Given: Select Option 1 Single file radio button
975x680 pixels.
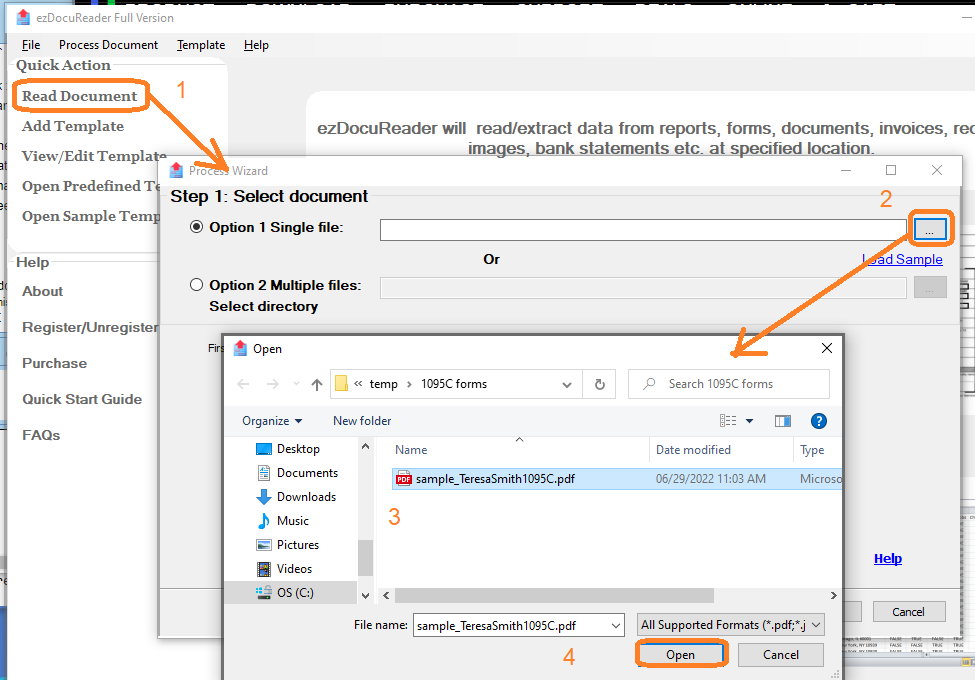Looking at the screenshot, I should point(196,228).
